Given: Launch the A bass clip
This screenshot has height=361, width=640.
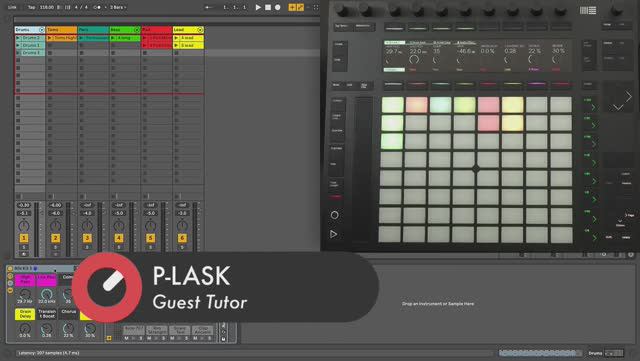Looking at the screenshot, I should (x=113, y=38).
